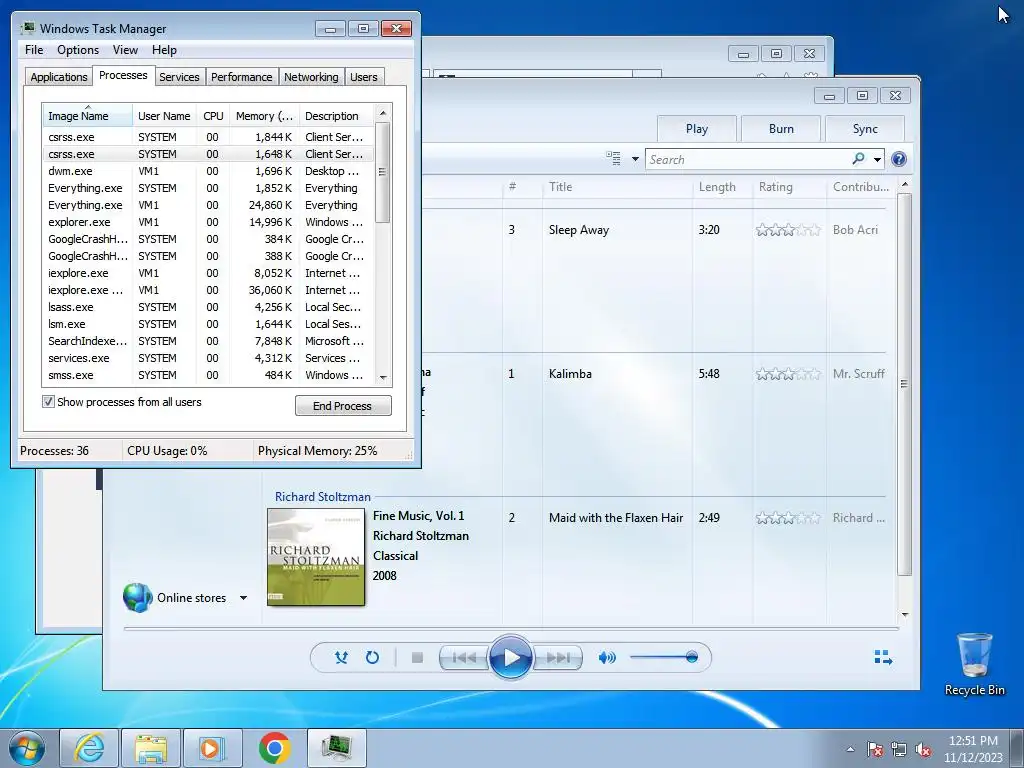Click the End Process button

pyautogui.click(x=343, y=406)
